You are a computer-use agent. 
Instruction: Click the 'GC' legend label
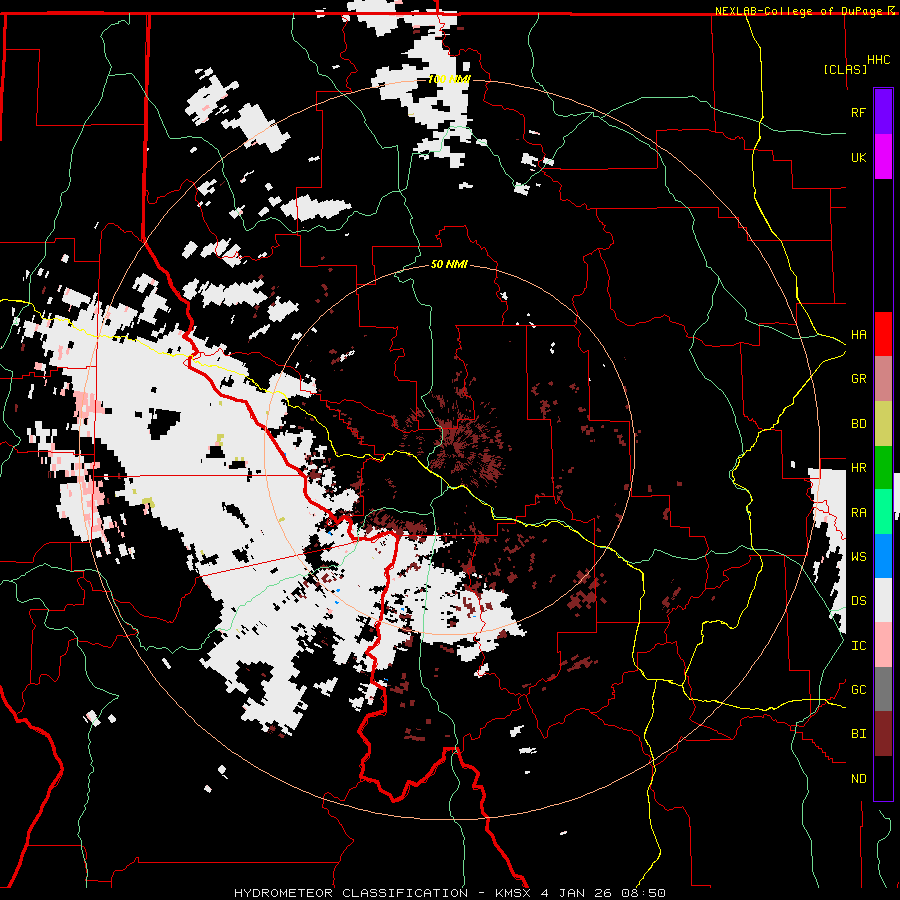coord(858,690)
